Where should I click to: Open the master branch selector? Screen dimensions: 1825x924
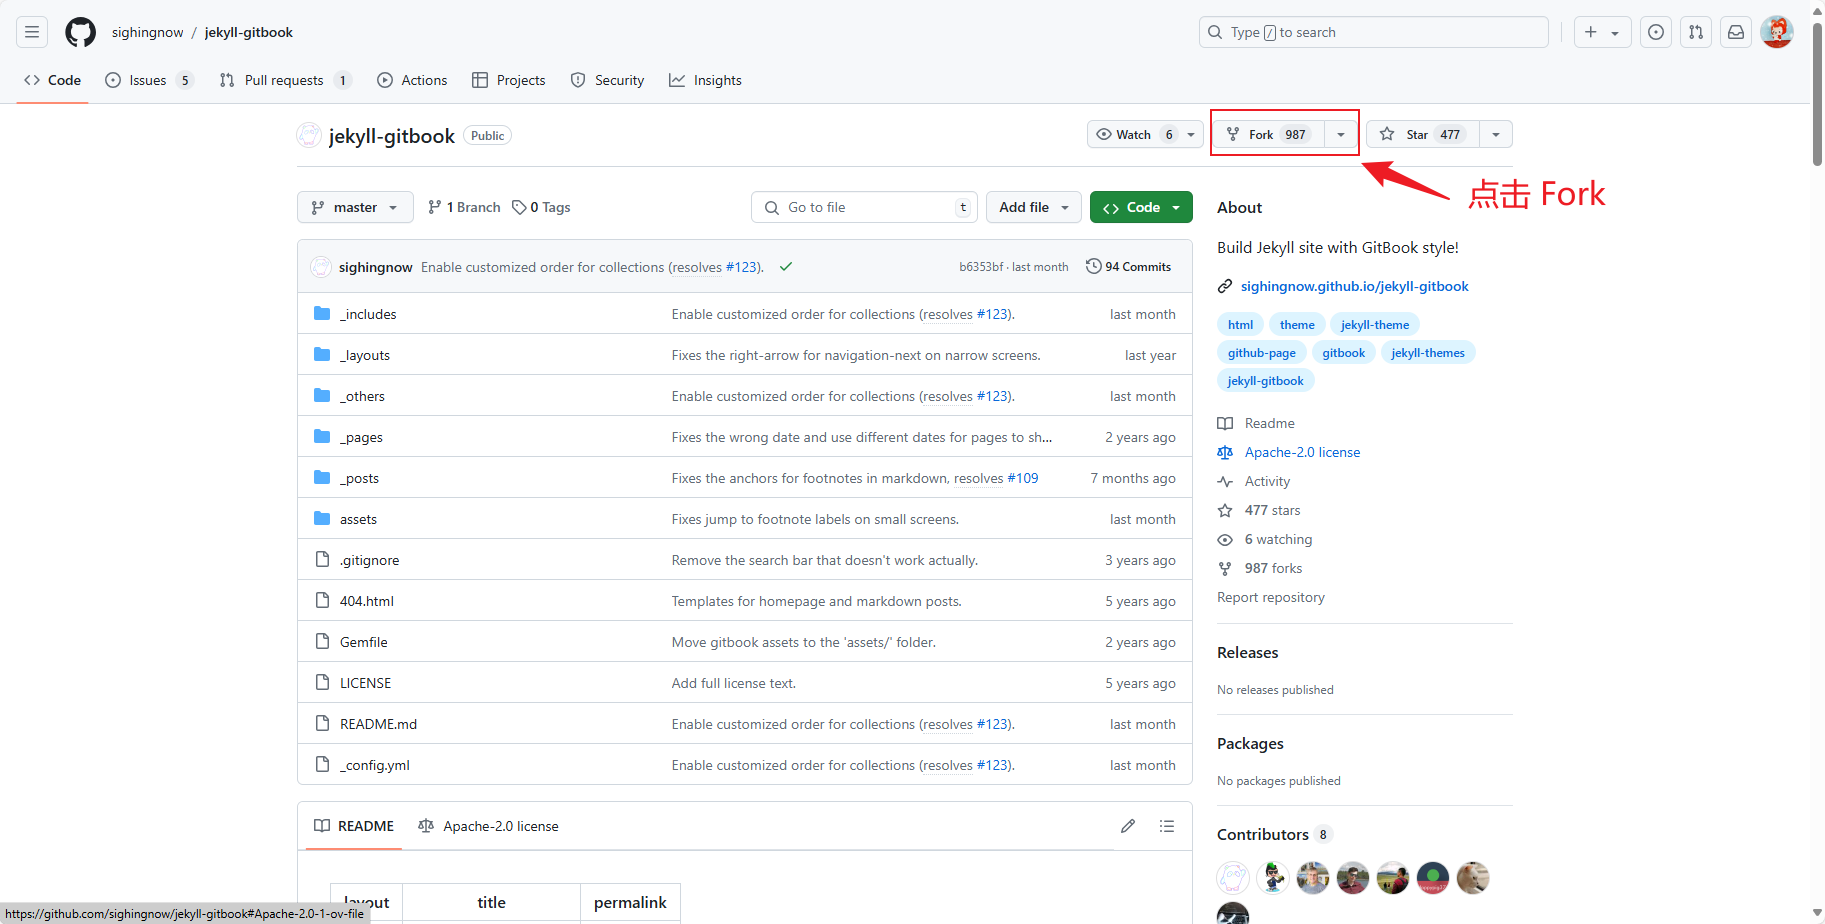[355, 207]
